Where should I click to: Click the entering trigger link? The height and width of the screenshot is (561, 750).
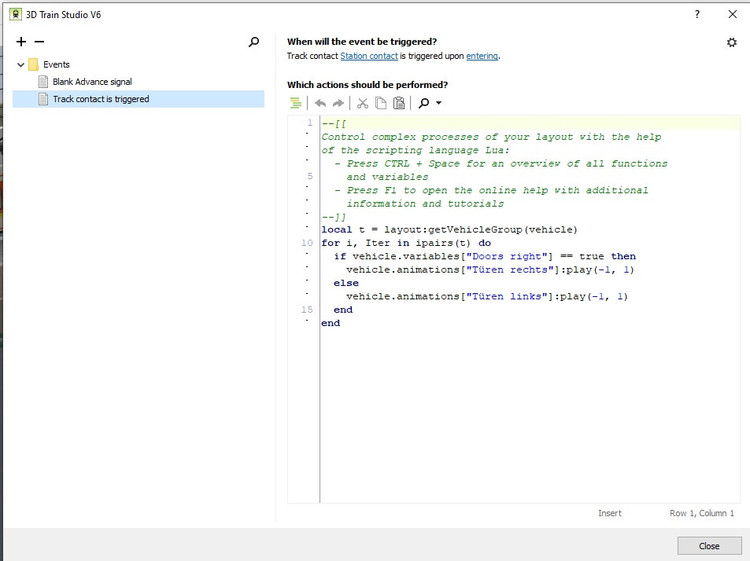pyautogui.click(x=482, y=56)
